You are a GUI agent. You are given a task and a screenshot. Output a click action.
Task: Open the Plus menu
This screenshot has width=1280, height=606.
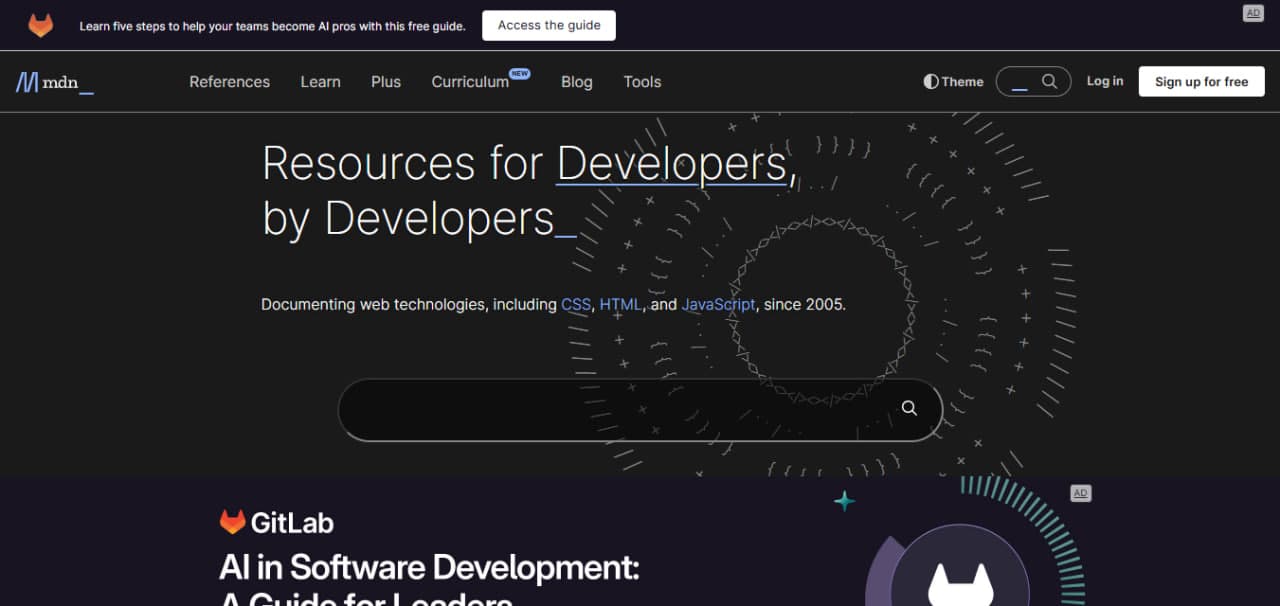386,82
